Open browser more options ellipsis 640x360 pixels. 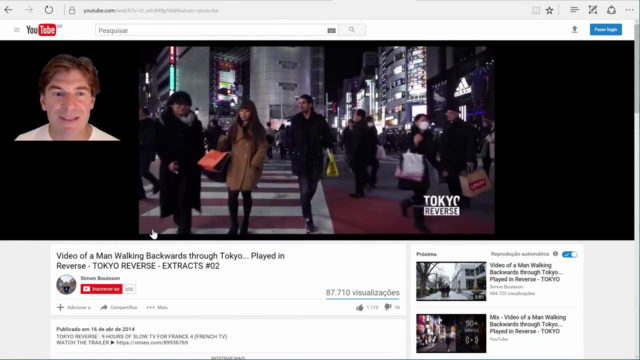pos(629,10)
